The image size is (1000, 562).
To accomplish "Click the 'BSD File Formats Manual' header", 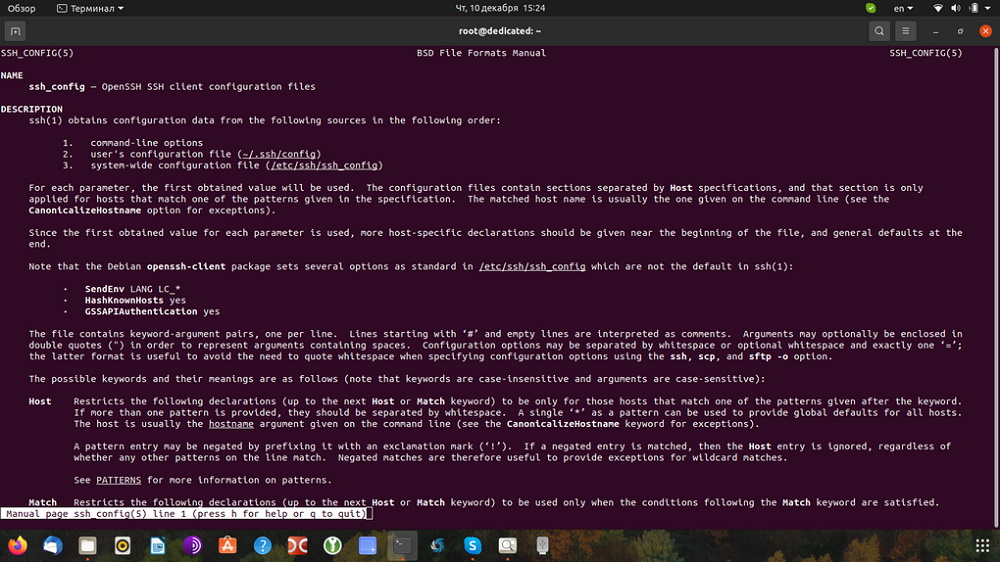I will pyautogui.click(x=482, y=53).
